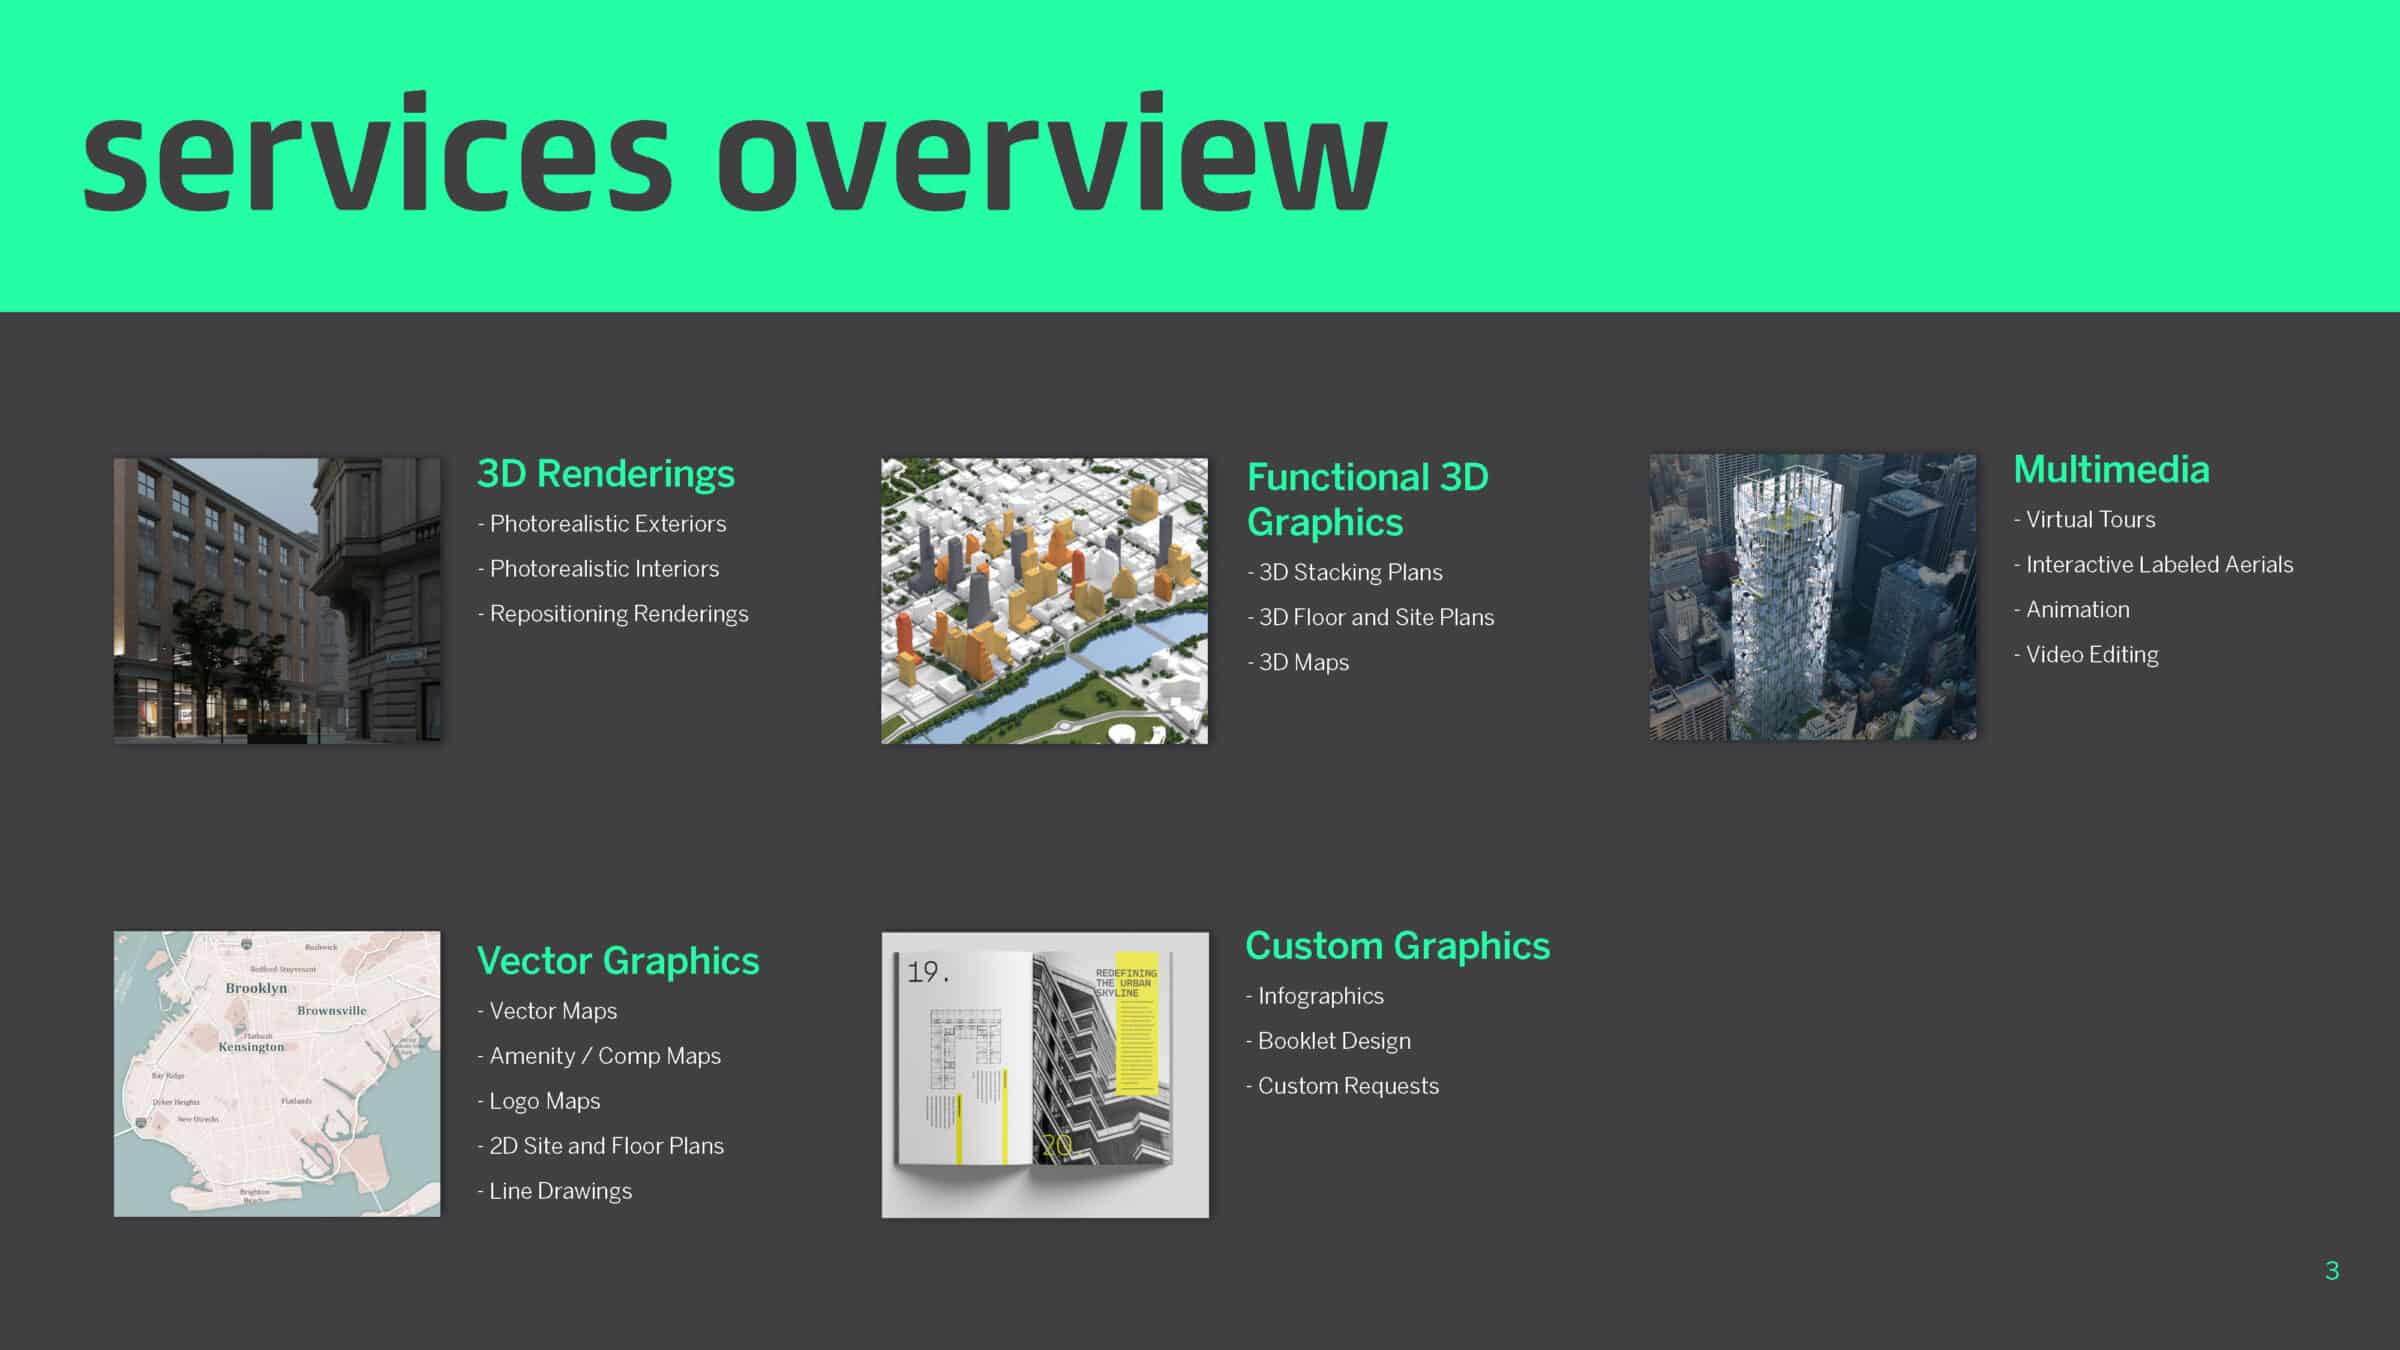Click the Brooklyn vector map thumbnail
Image resolution: width=2400 pixels, height=1350 pixels.
[277, 1073]
